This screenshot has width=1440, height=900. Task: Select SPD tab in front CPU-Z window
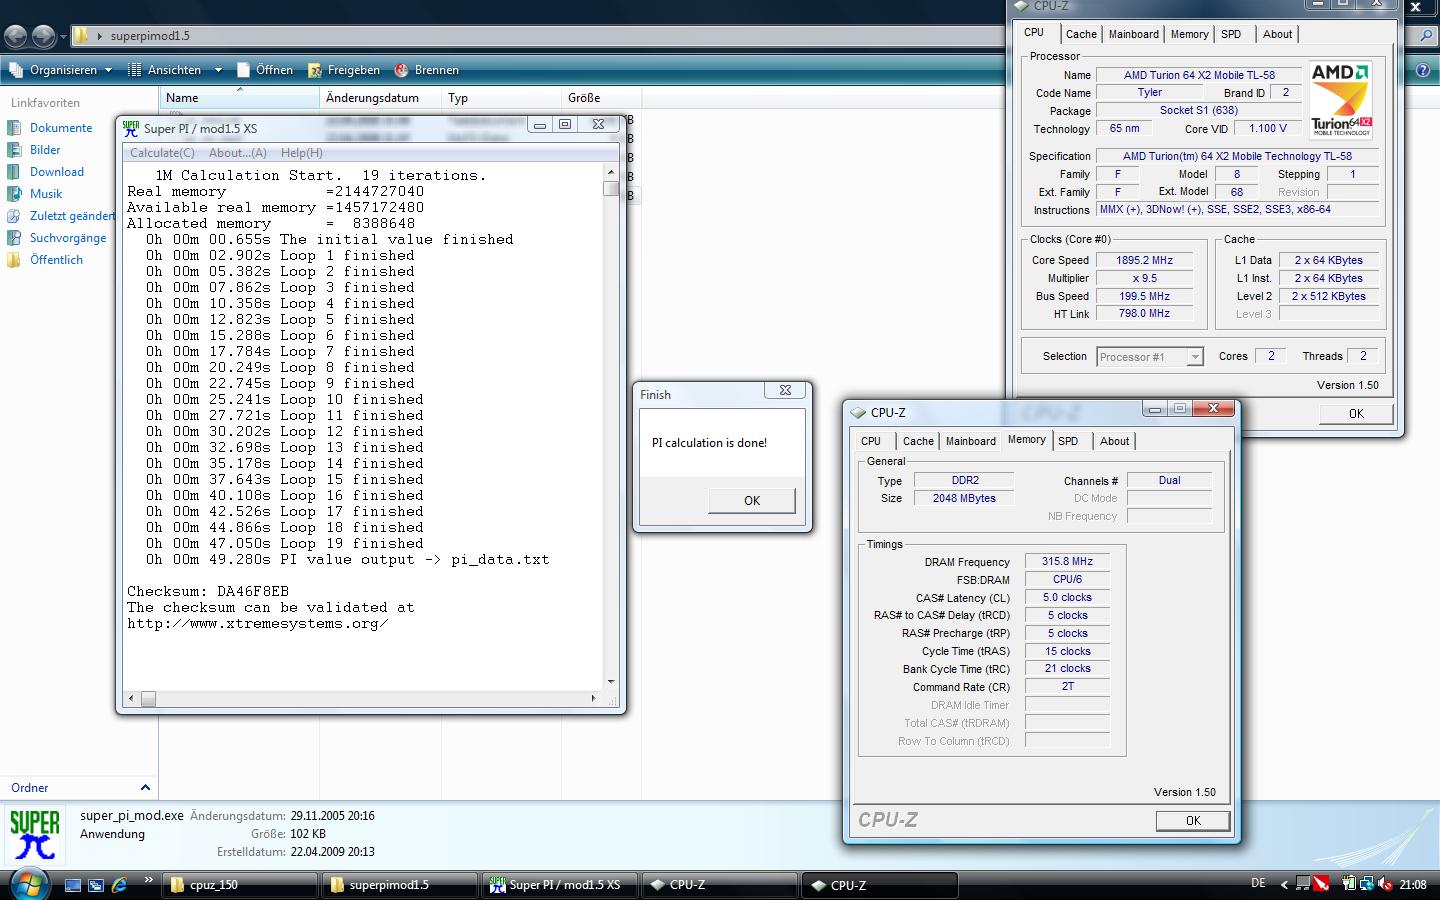coord(1068,441)
